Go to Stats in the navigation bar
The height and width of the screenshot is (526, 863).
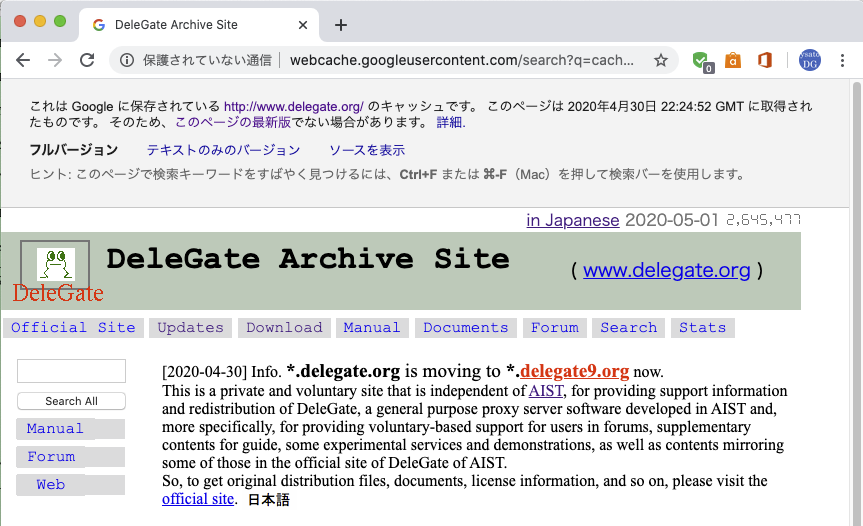click(702, 328)
